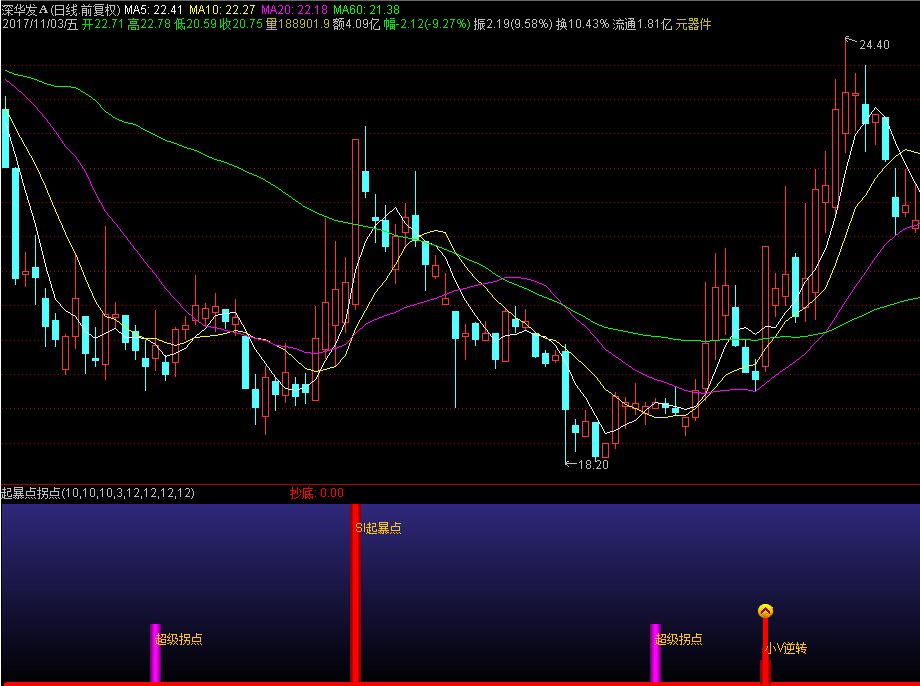Click the amplitude 振2.19(9.58%)
Viewport: 920px width, 686px height.
point(513,25)
